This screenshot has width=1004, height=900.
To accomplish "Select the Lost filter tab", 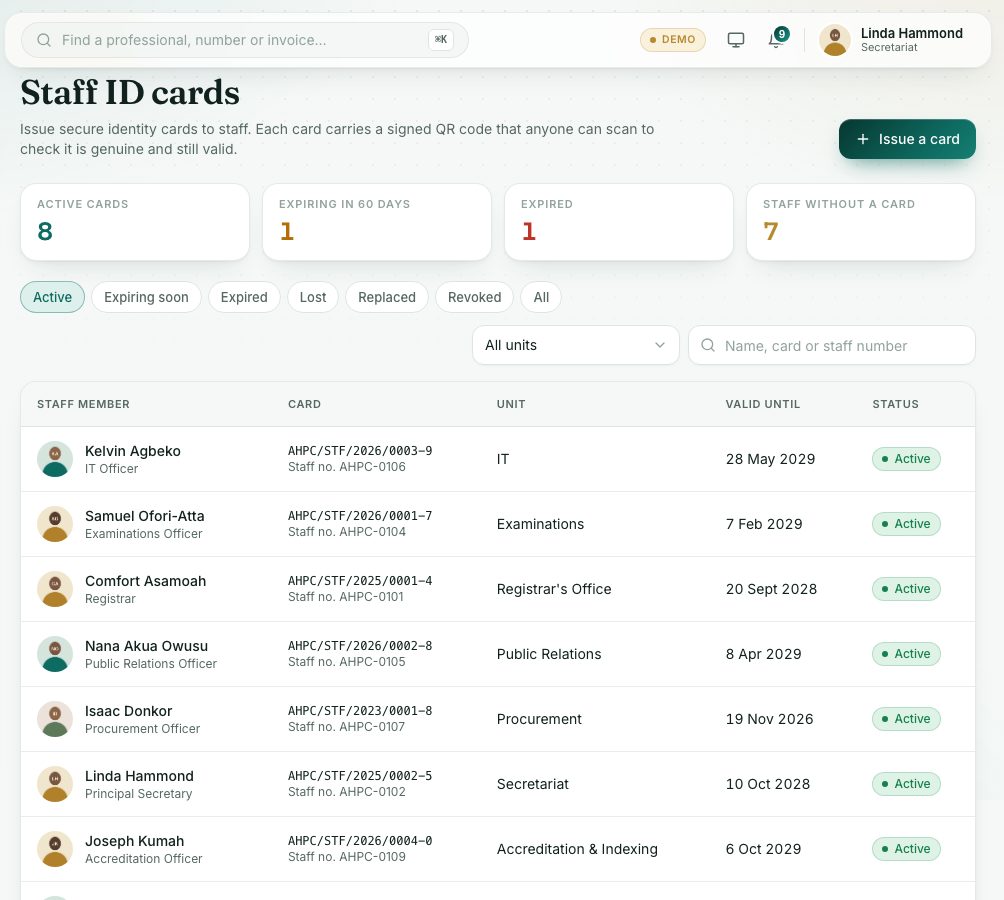I will pos(312,297).
